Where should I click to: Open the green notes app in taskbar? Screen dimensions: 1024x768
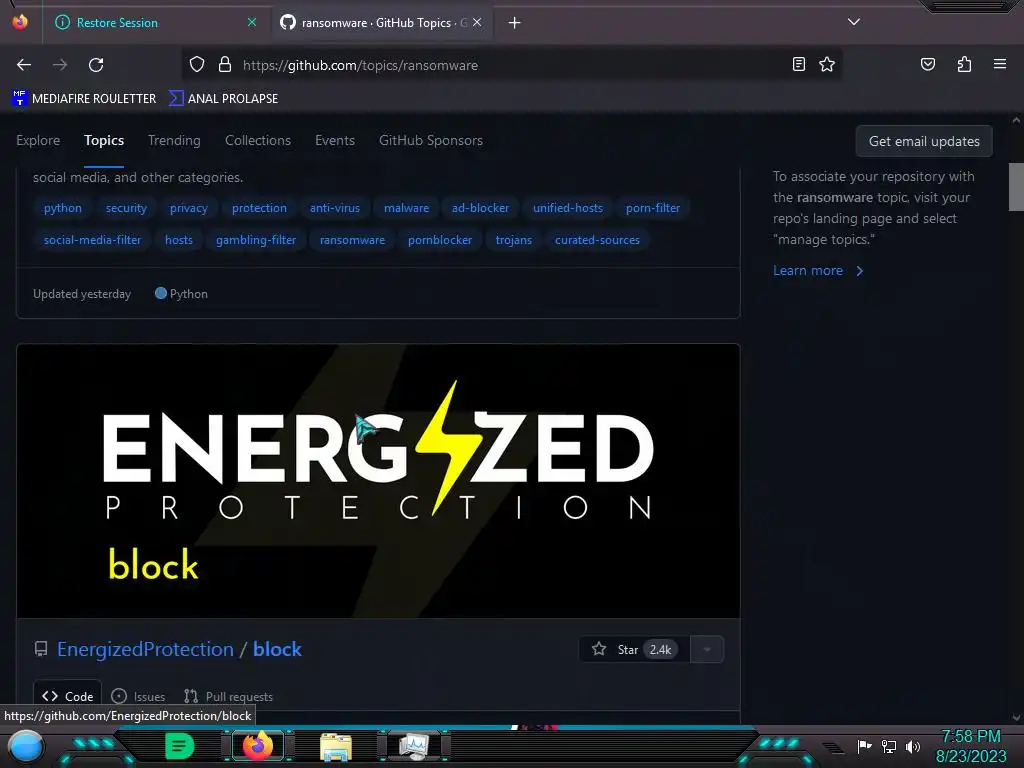[x=180, y=746]
